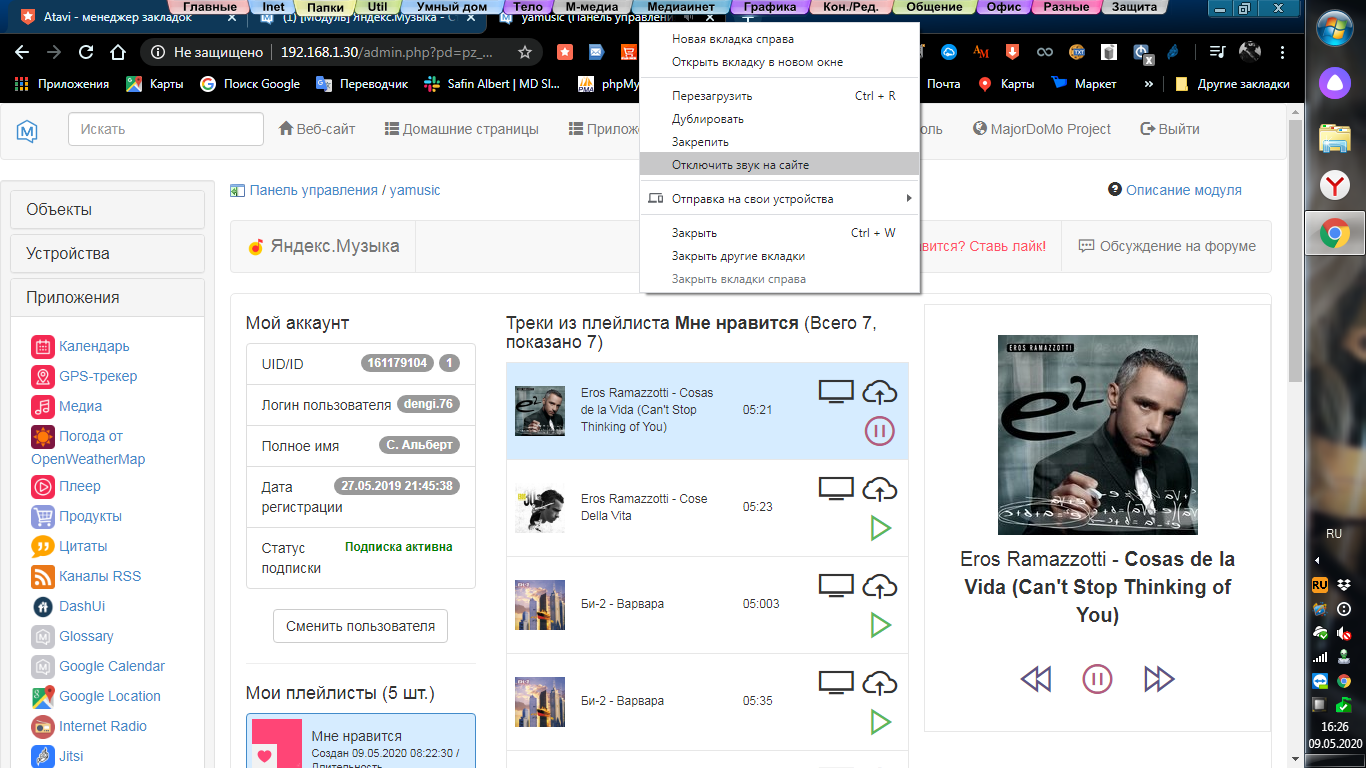Viewport: 1366px width, 768px height.
Task: Reload the page with the browser refresh icon
Action: pyautogui.click(x=86, y=52)
